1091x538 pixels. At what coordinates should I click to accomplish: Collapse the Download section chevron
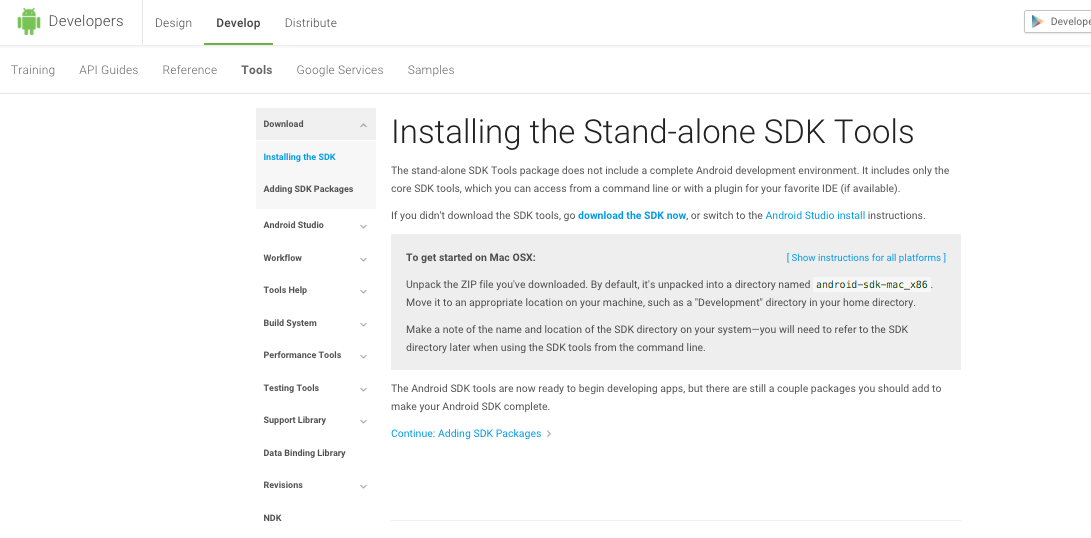point(363,125)
